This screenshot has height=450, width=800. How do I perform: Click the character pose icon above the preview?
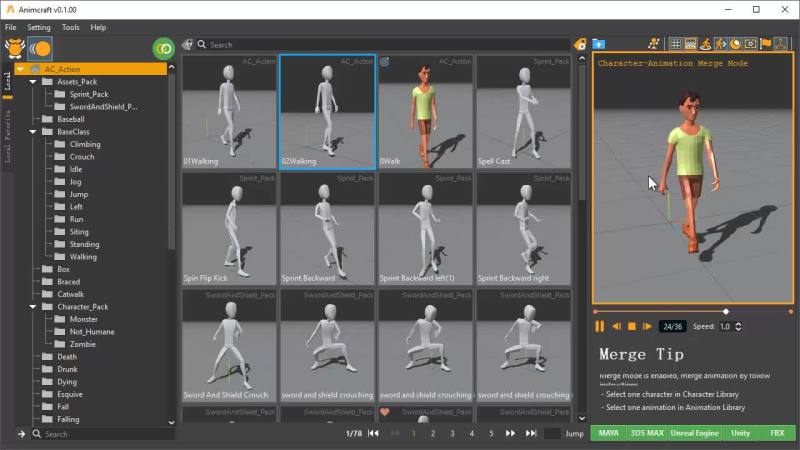click(654, 44)
